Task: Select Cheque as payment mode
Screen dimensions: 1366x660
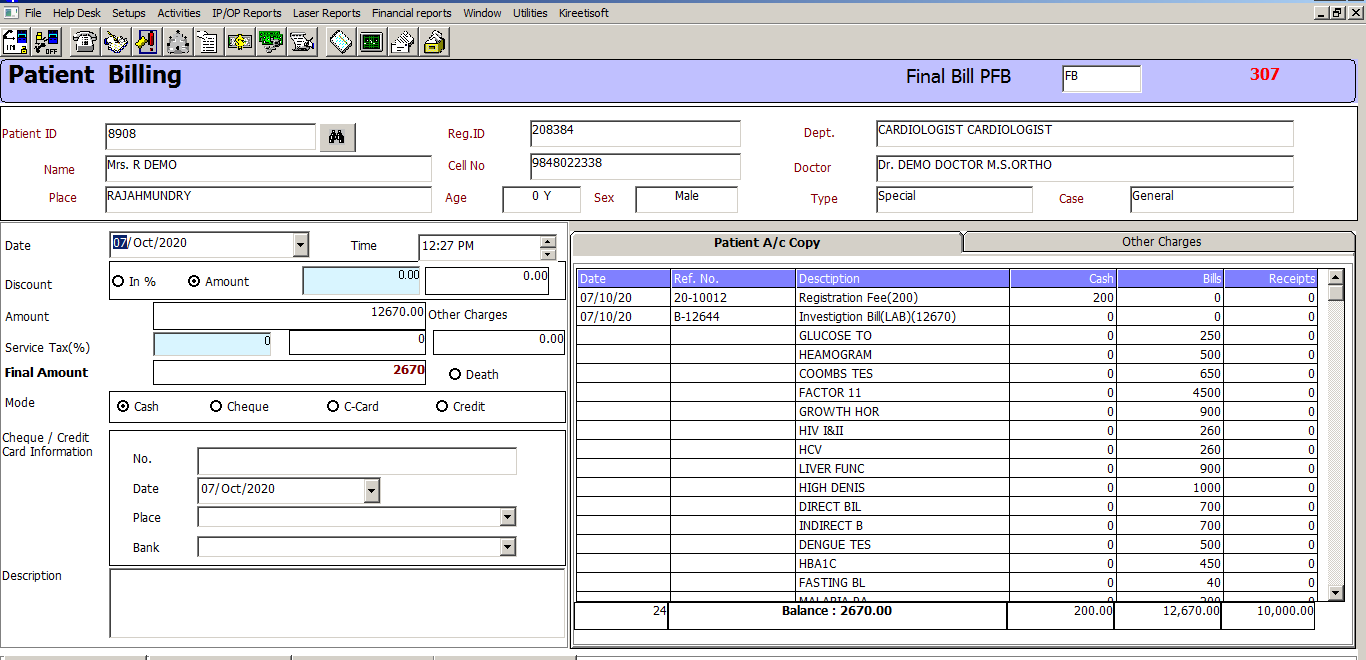Action: pos(216,407)
